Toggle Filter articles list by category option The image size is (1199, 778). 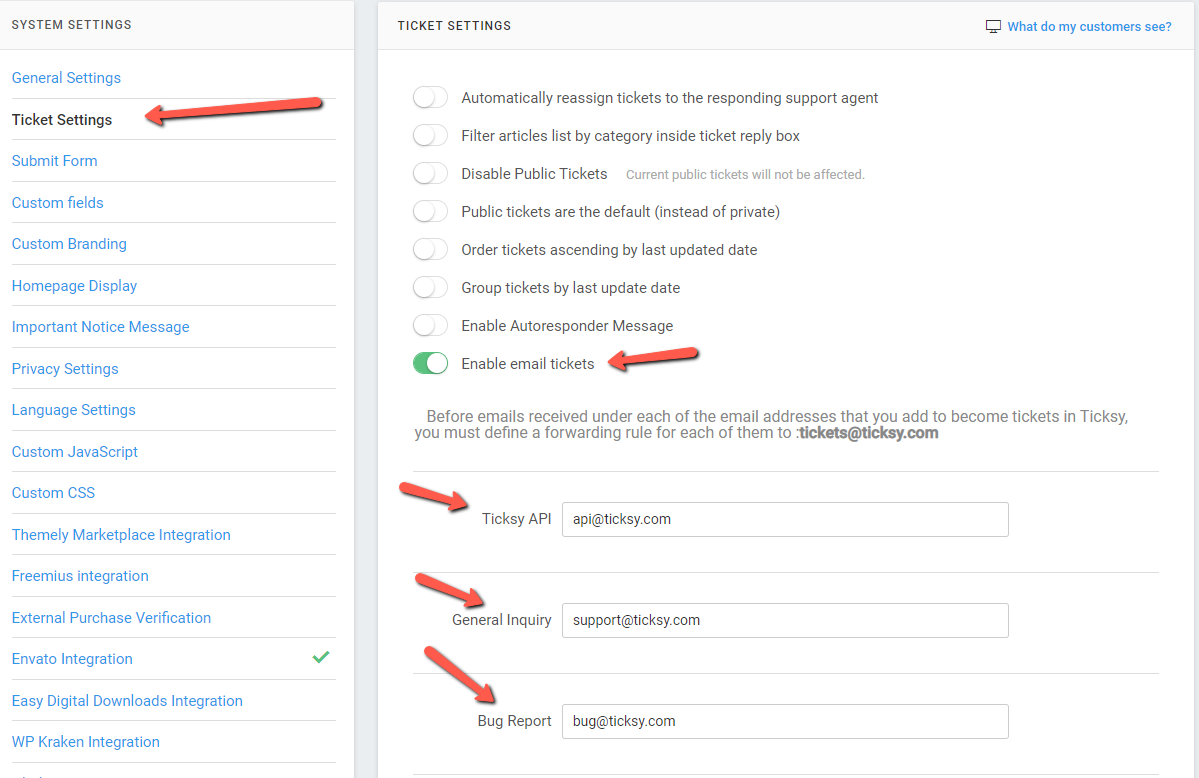[x=430, y=135]
